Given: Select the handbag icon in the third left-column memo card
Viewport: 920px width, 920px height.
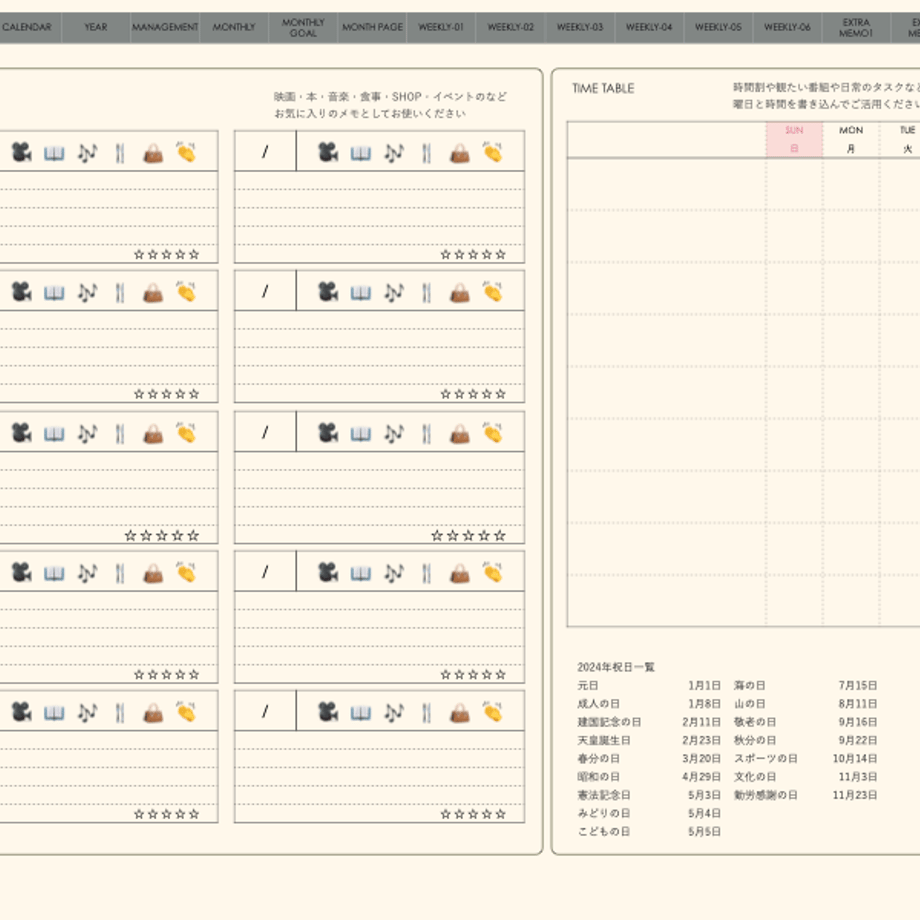Looking at the screenshot, I should click(x=153, y=434).
